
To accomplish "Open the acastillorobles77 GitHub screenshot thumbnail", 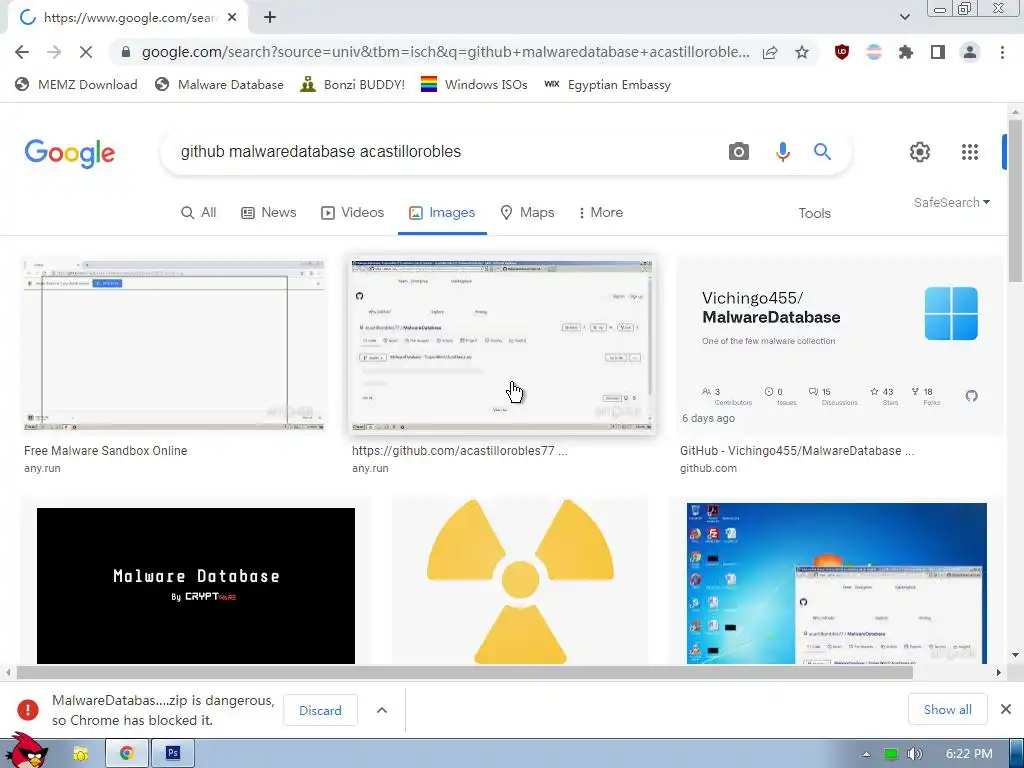I will coord(502,345).
